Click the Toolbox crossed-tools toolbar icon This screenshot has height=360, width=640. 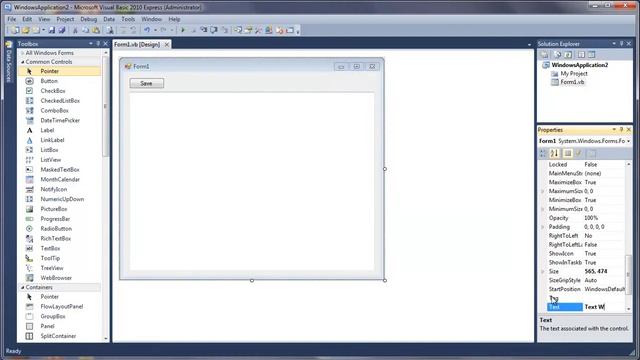pyautogui.click(x=258, y=30)
